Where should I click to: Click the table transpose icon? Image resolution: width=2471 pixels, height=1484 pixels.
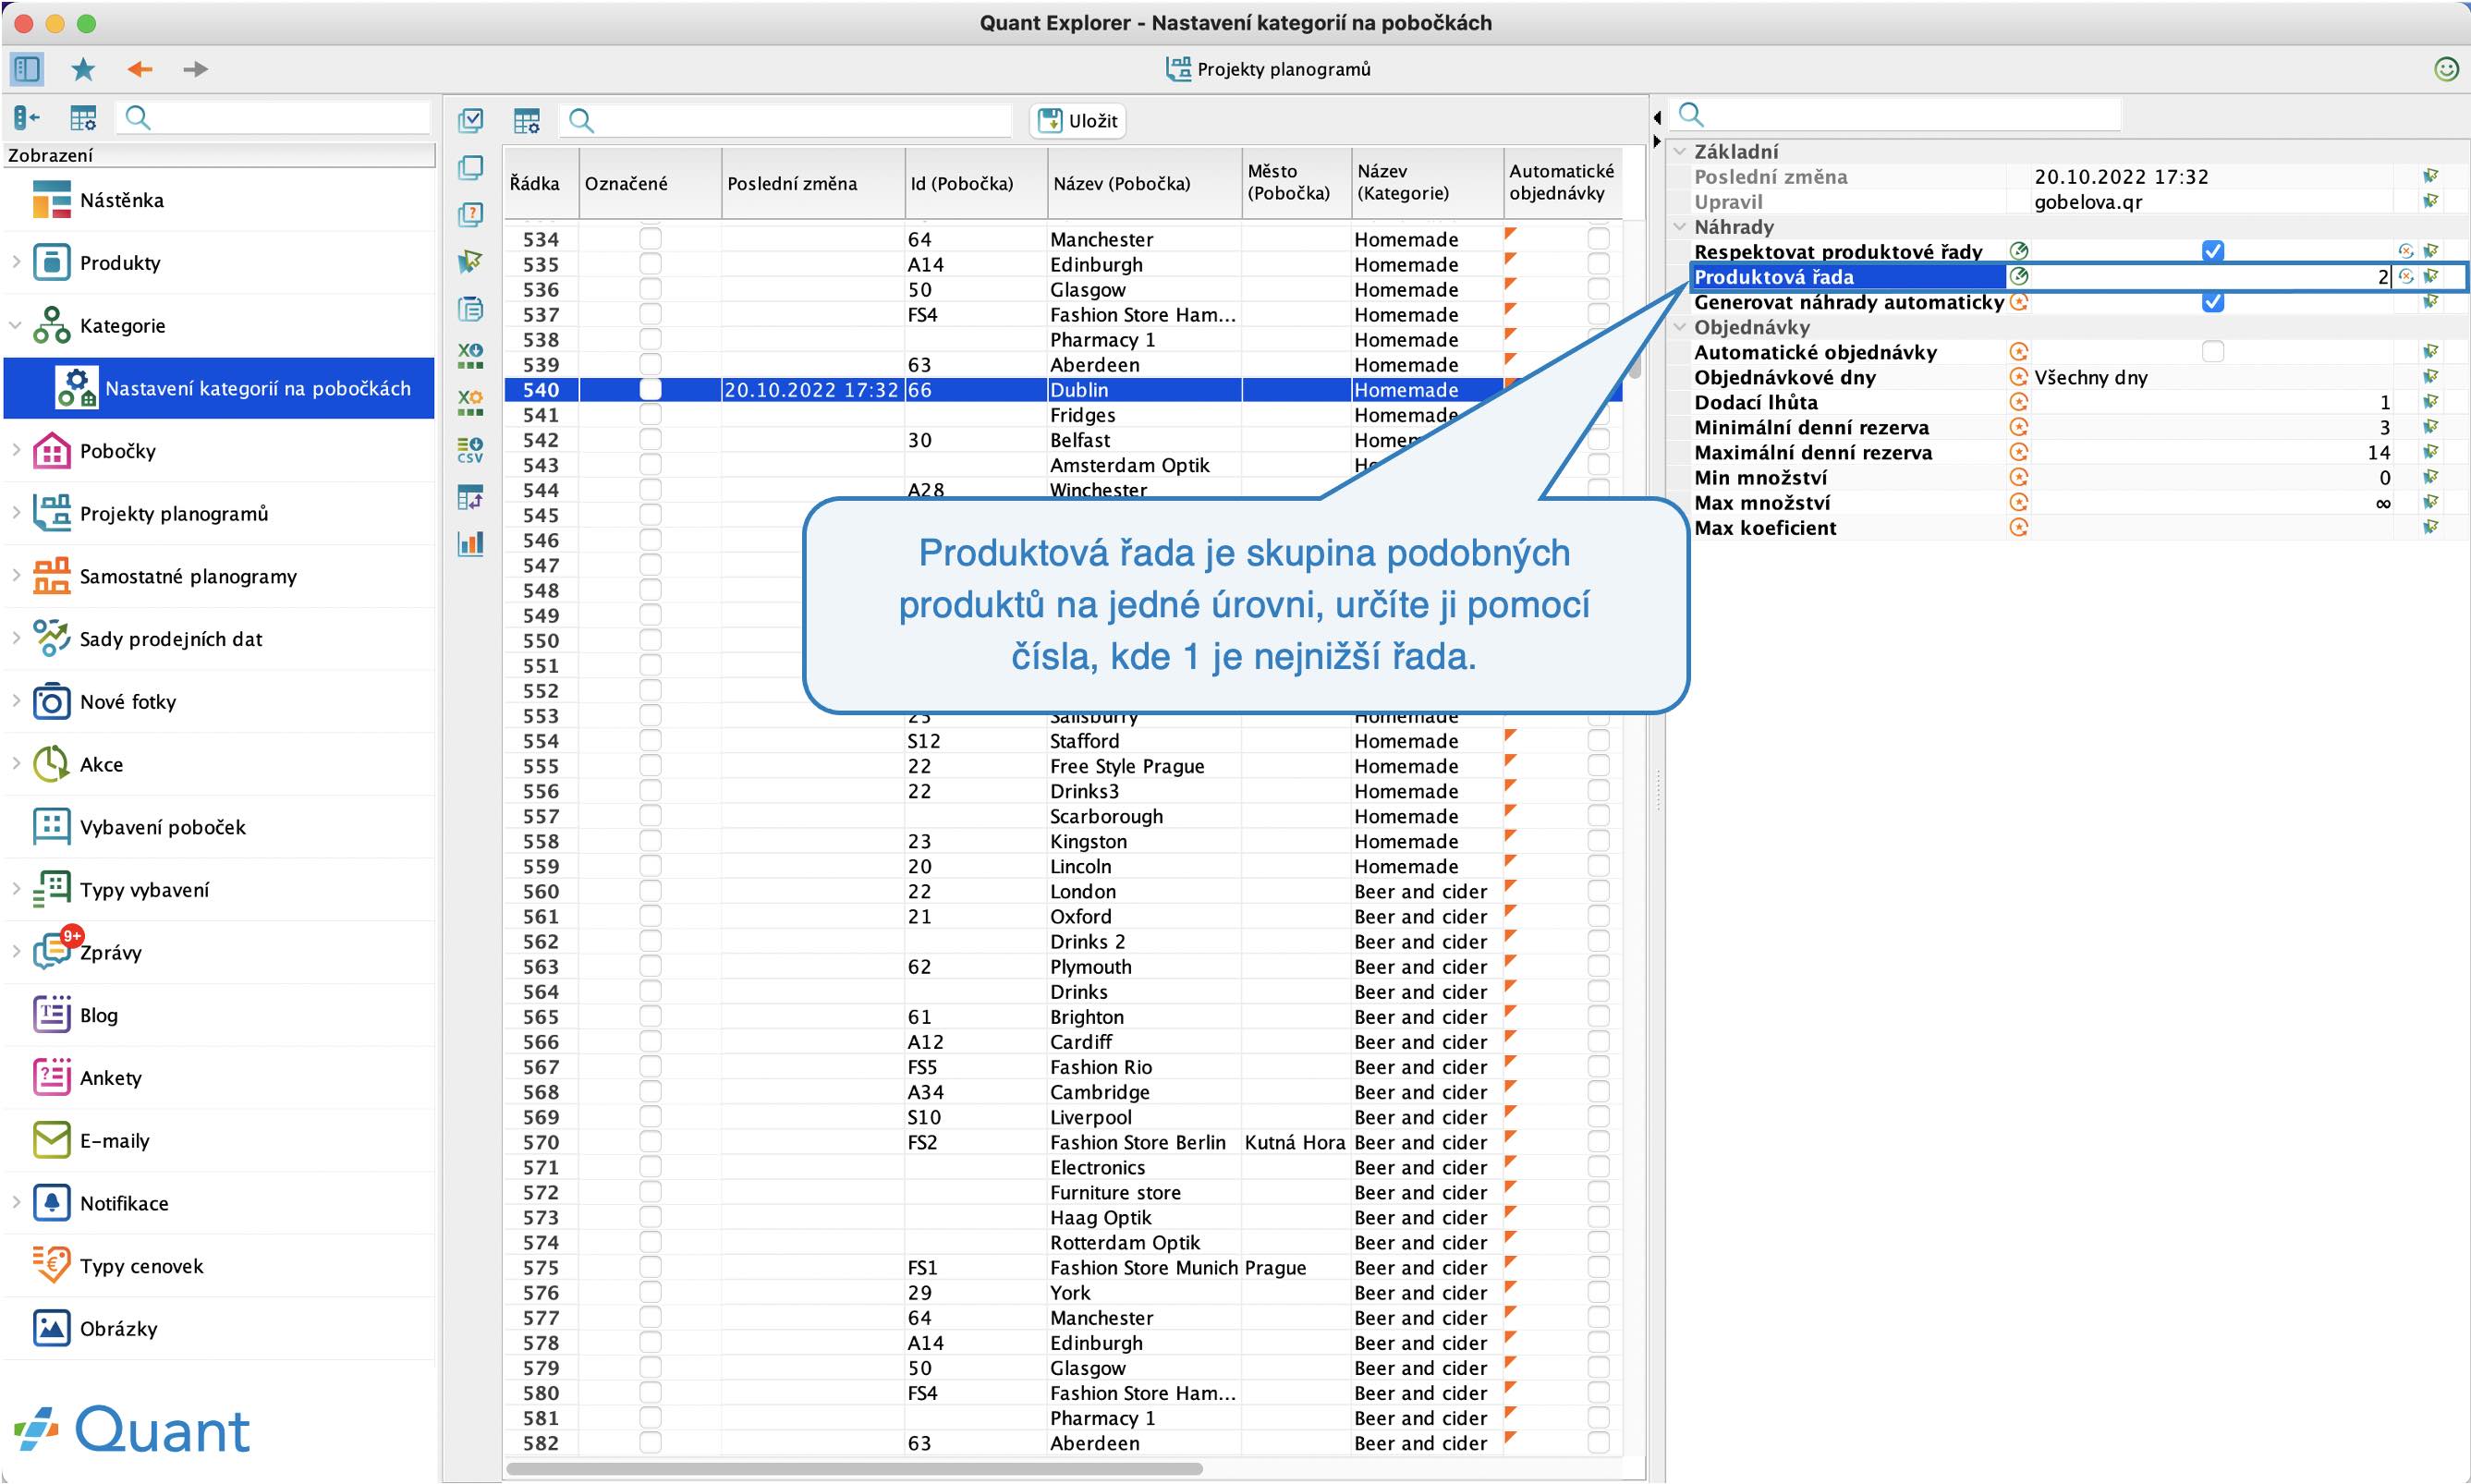(470, 497)
